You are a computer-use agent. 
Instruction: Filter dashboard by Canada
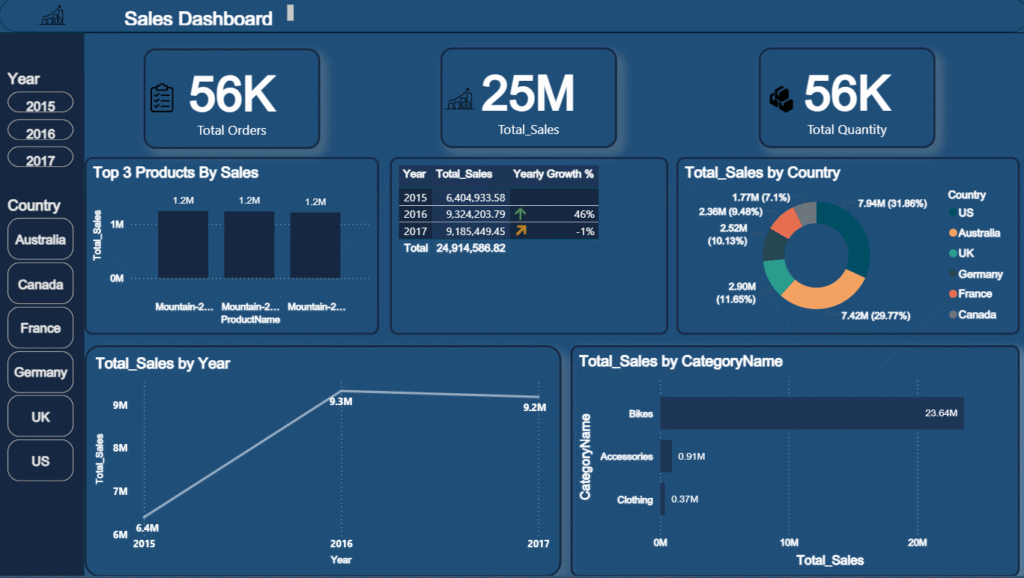(x=41, y=285)
